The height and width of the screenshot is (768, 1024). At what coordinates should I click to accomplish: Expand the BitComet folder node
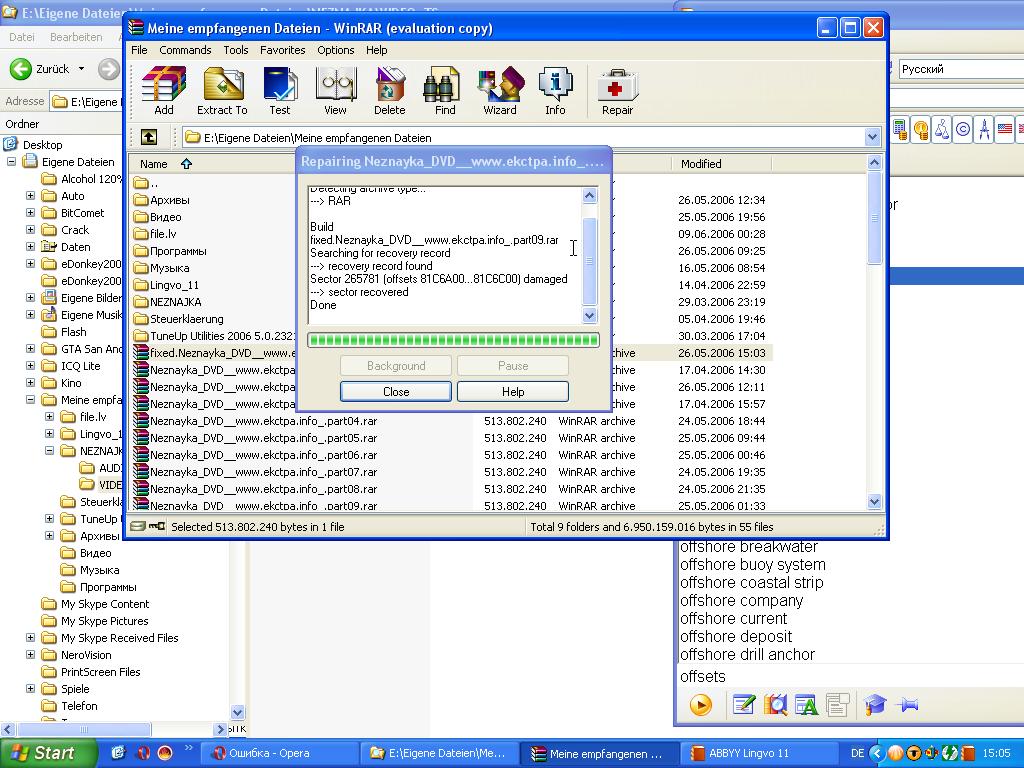(x=31, y=212)
